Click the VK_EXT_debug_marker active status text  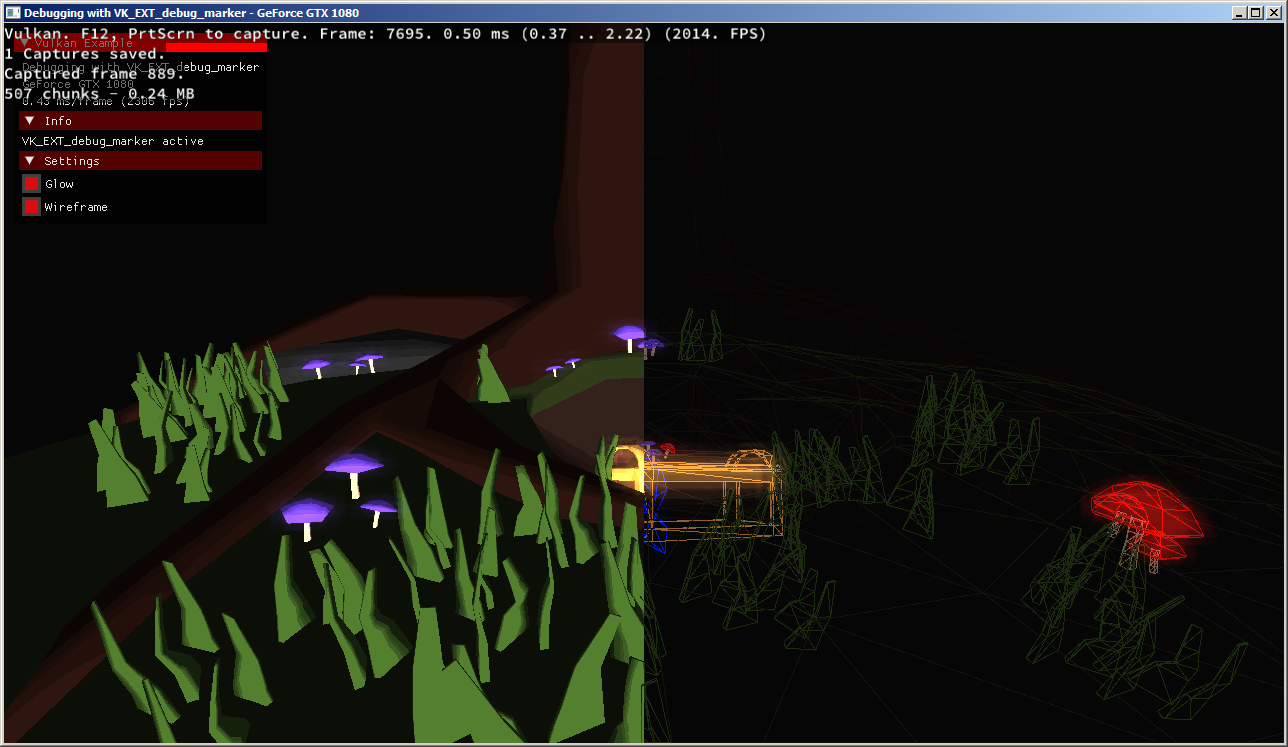(x=113, y=142)
